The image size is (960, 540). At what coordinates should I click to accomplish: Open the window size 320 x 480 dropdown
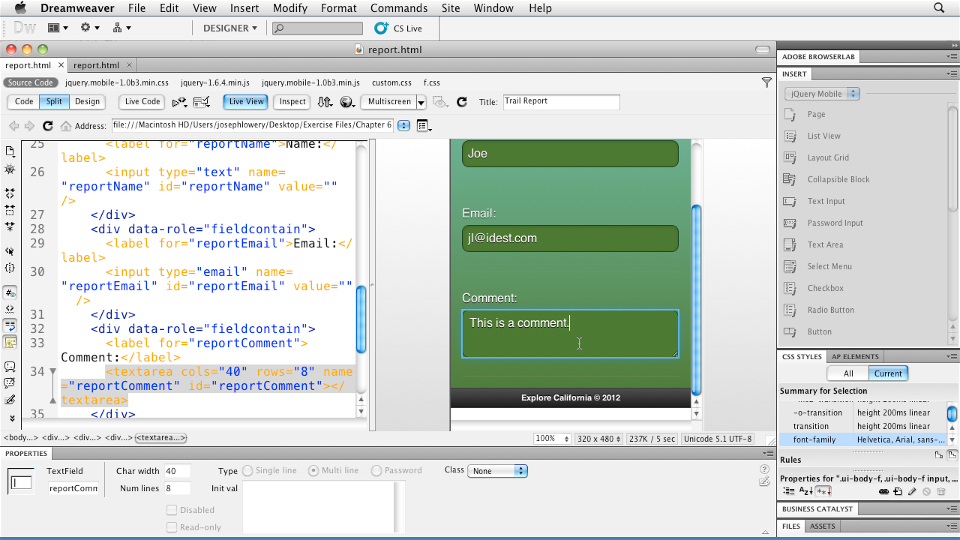pyautogui.click(x=599, y=439)
